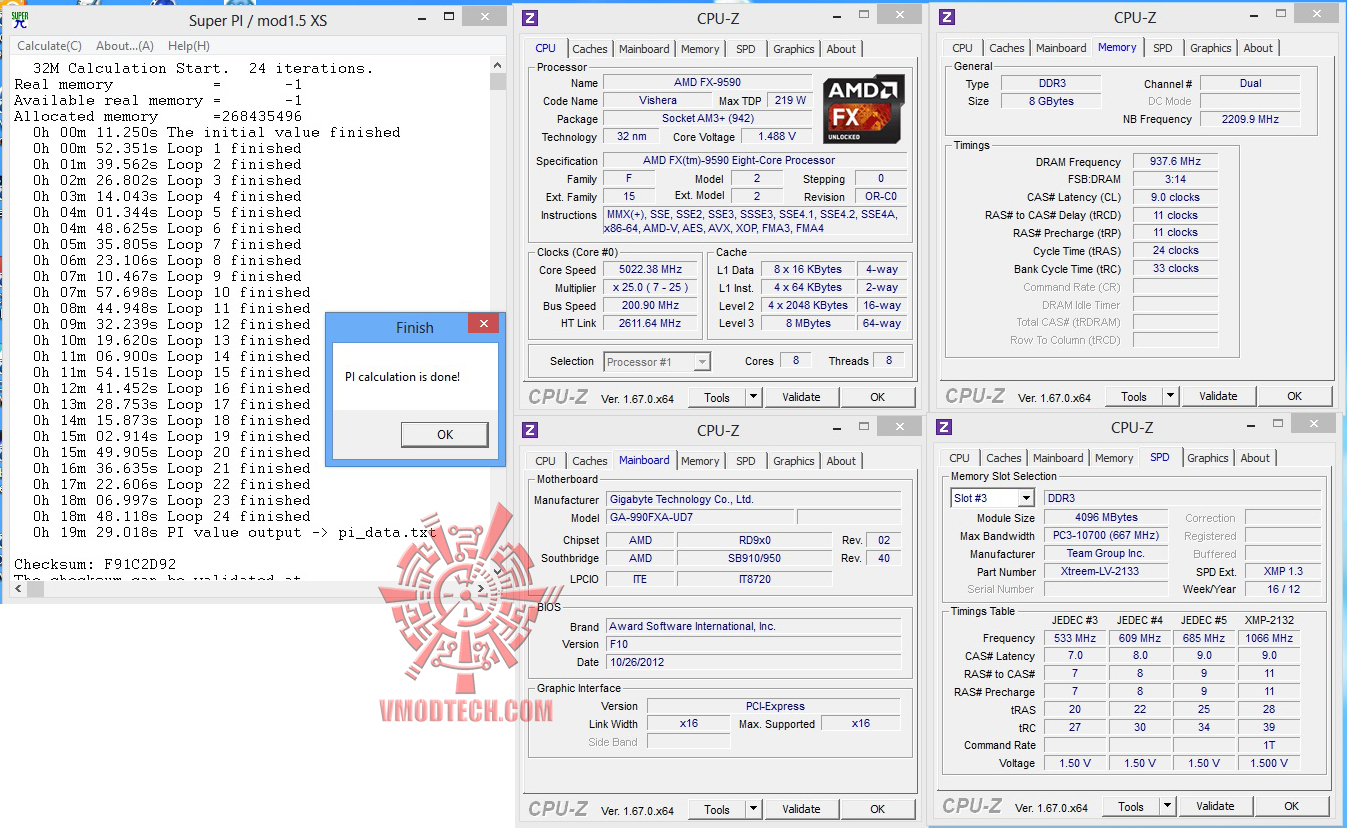Click the Core Voltage value '1.488 V'
The height and width of the screenshot is (828, 1347).
coord(777,137)
